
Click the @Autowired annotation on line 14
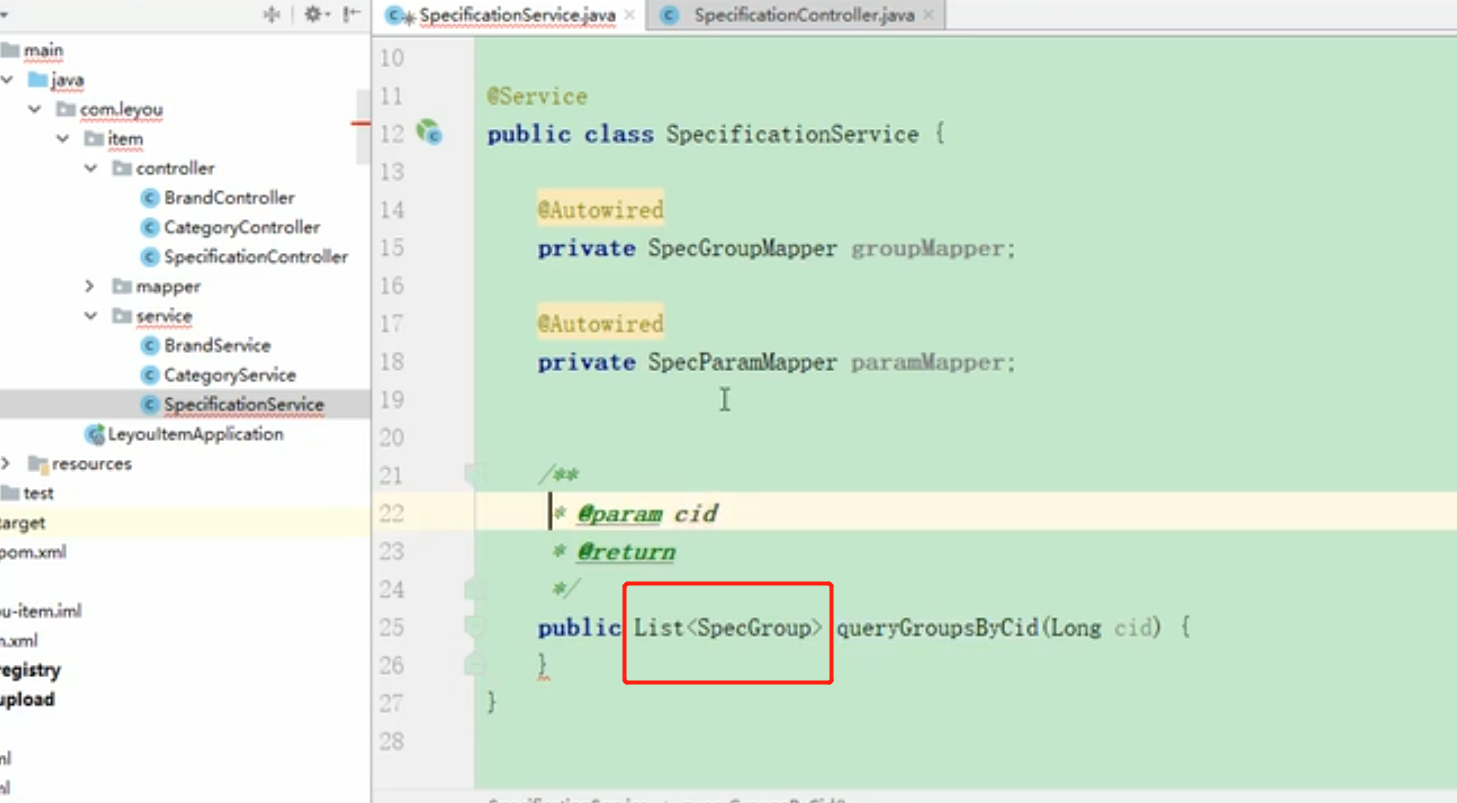pos(600,210)
